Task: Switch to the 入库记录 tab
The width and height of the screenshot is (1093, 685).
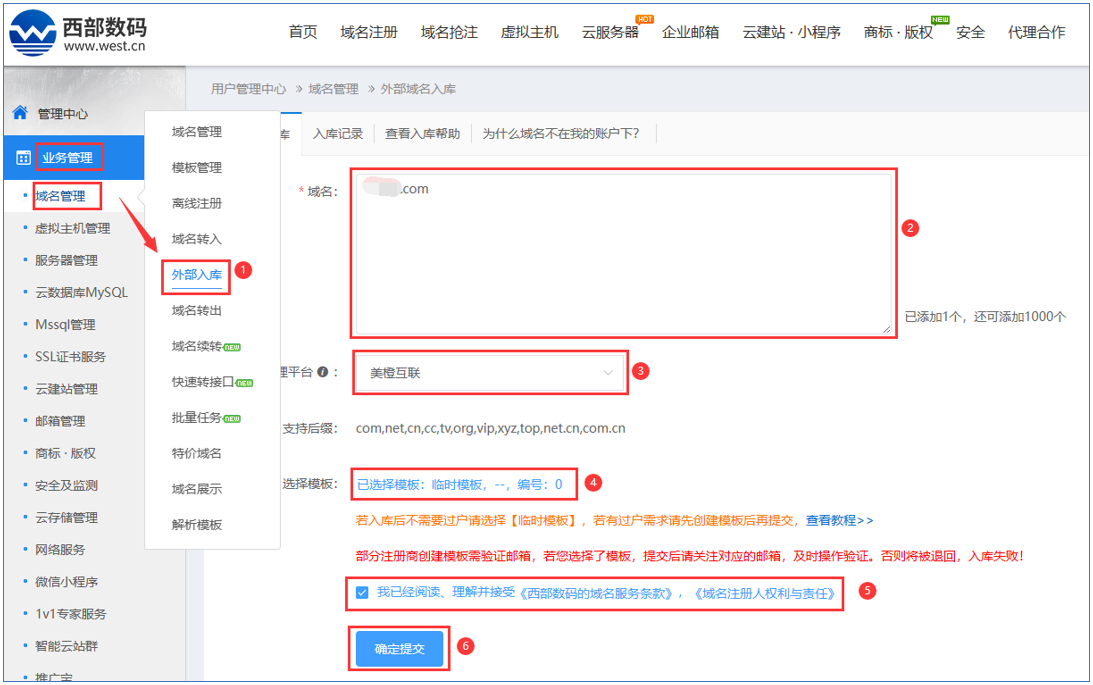Action: (x=338, y=133)
